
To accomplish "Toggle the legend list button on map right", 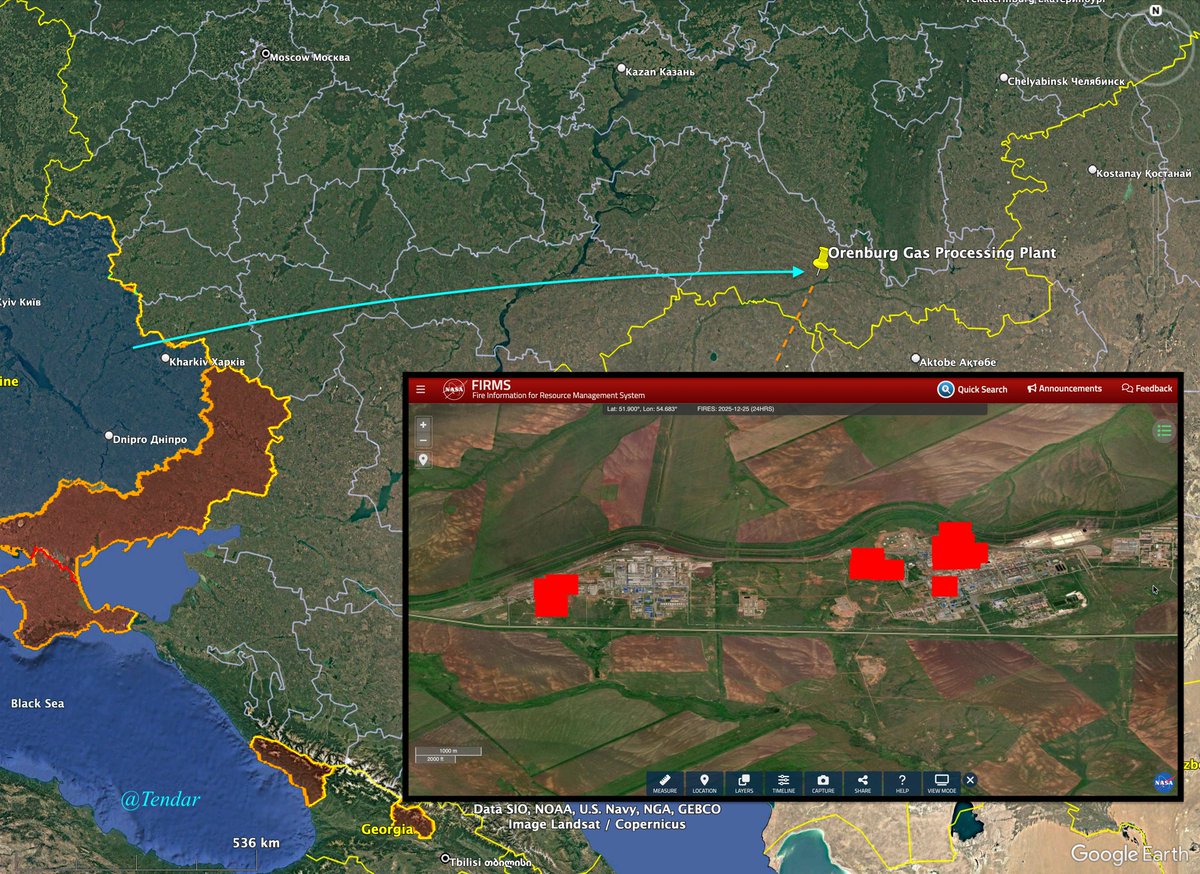I will pyautogui.click(x=1161, y=430).
